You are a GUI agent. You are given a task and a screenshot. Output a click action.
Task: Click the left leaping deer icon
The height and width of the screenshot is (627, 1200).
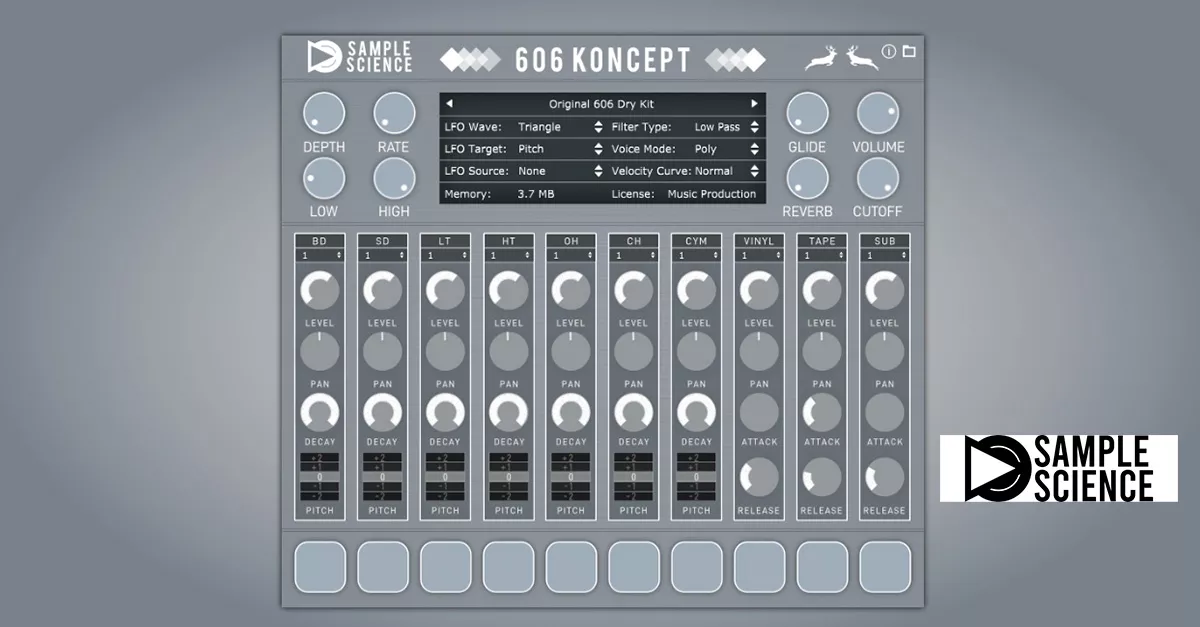coord(821,59)
